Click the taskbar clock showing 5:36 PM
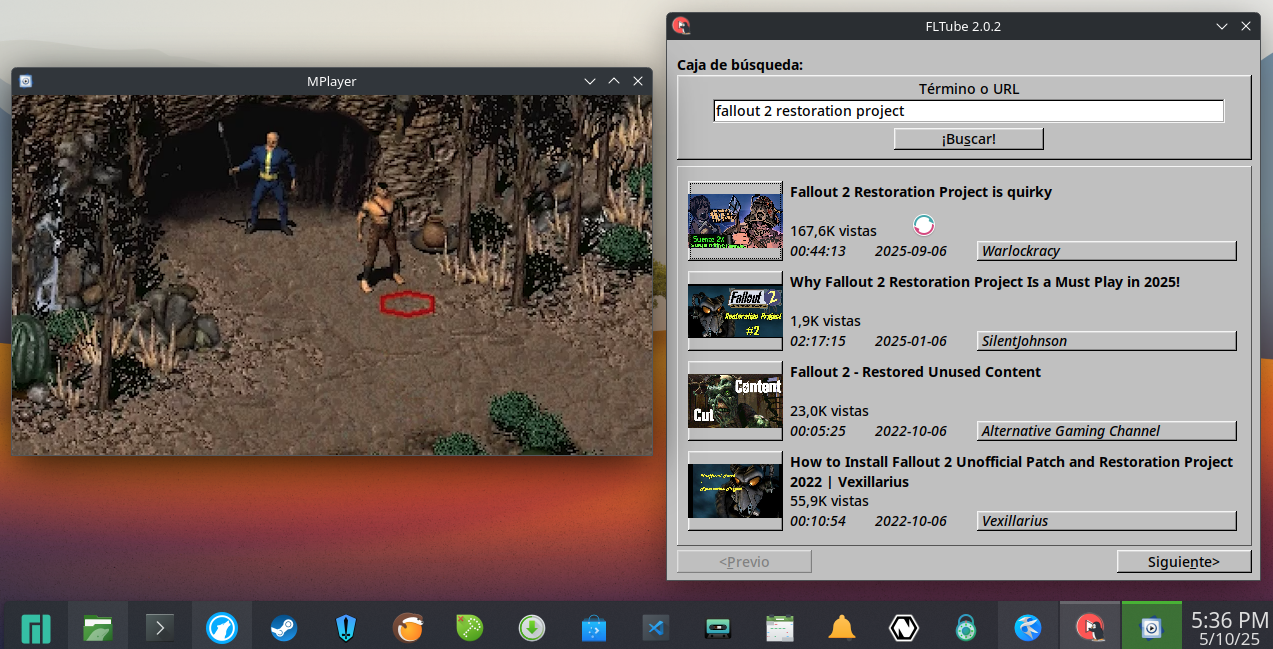Viewport: 1273px width, 649px height. coord(1229,628)
